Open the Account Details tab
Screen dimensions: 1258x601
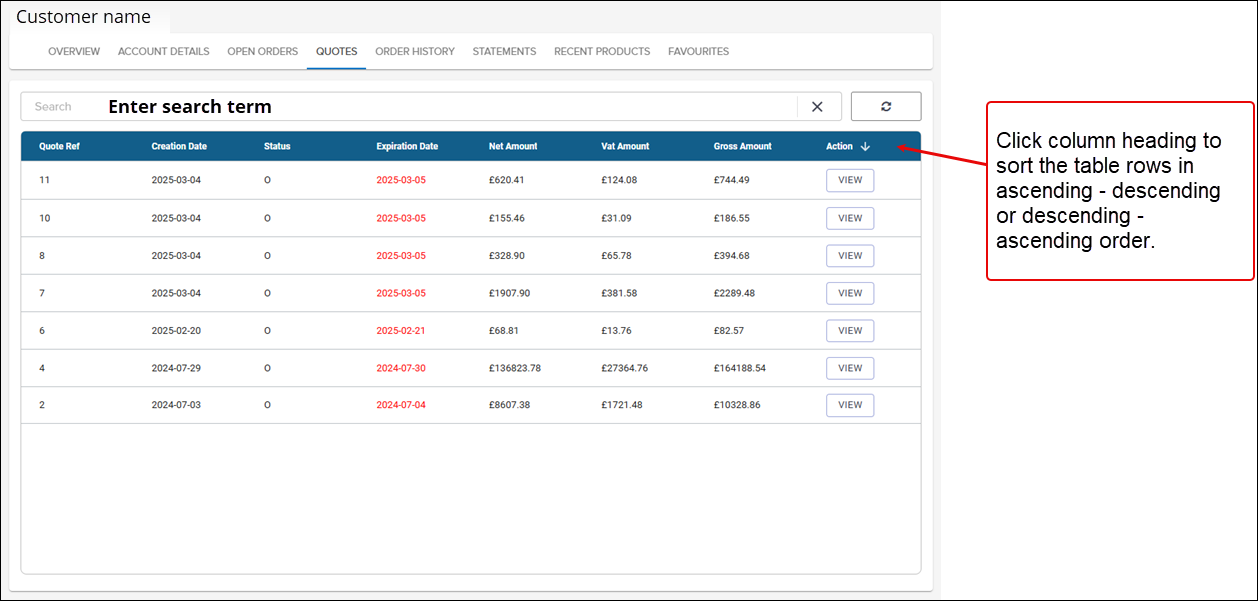pyautogui.click(x=164, y=52)
